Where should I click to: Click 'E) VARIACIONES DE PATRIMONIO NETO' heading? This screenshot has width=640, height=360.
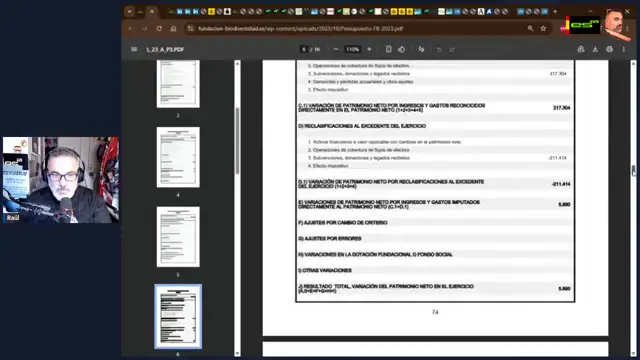389,204
